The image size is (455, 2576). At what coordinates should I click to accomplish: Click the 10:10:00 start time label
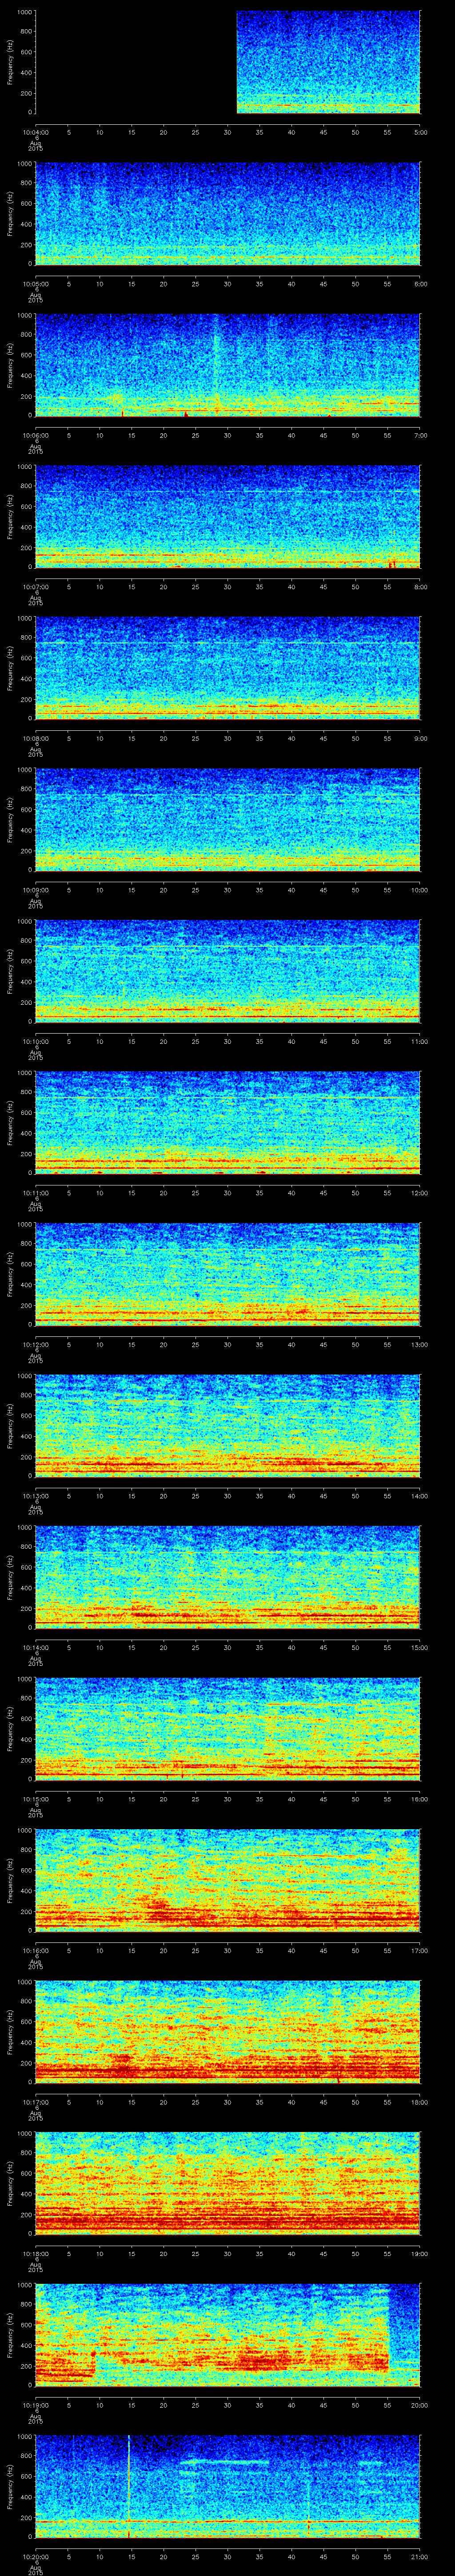[x=35, y=1041]
